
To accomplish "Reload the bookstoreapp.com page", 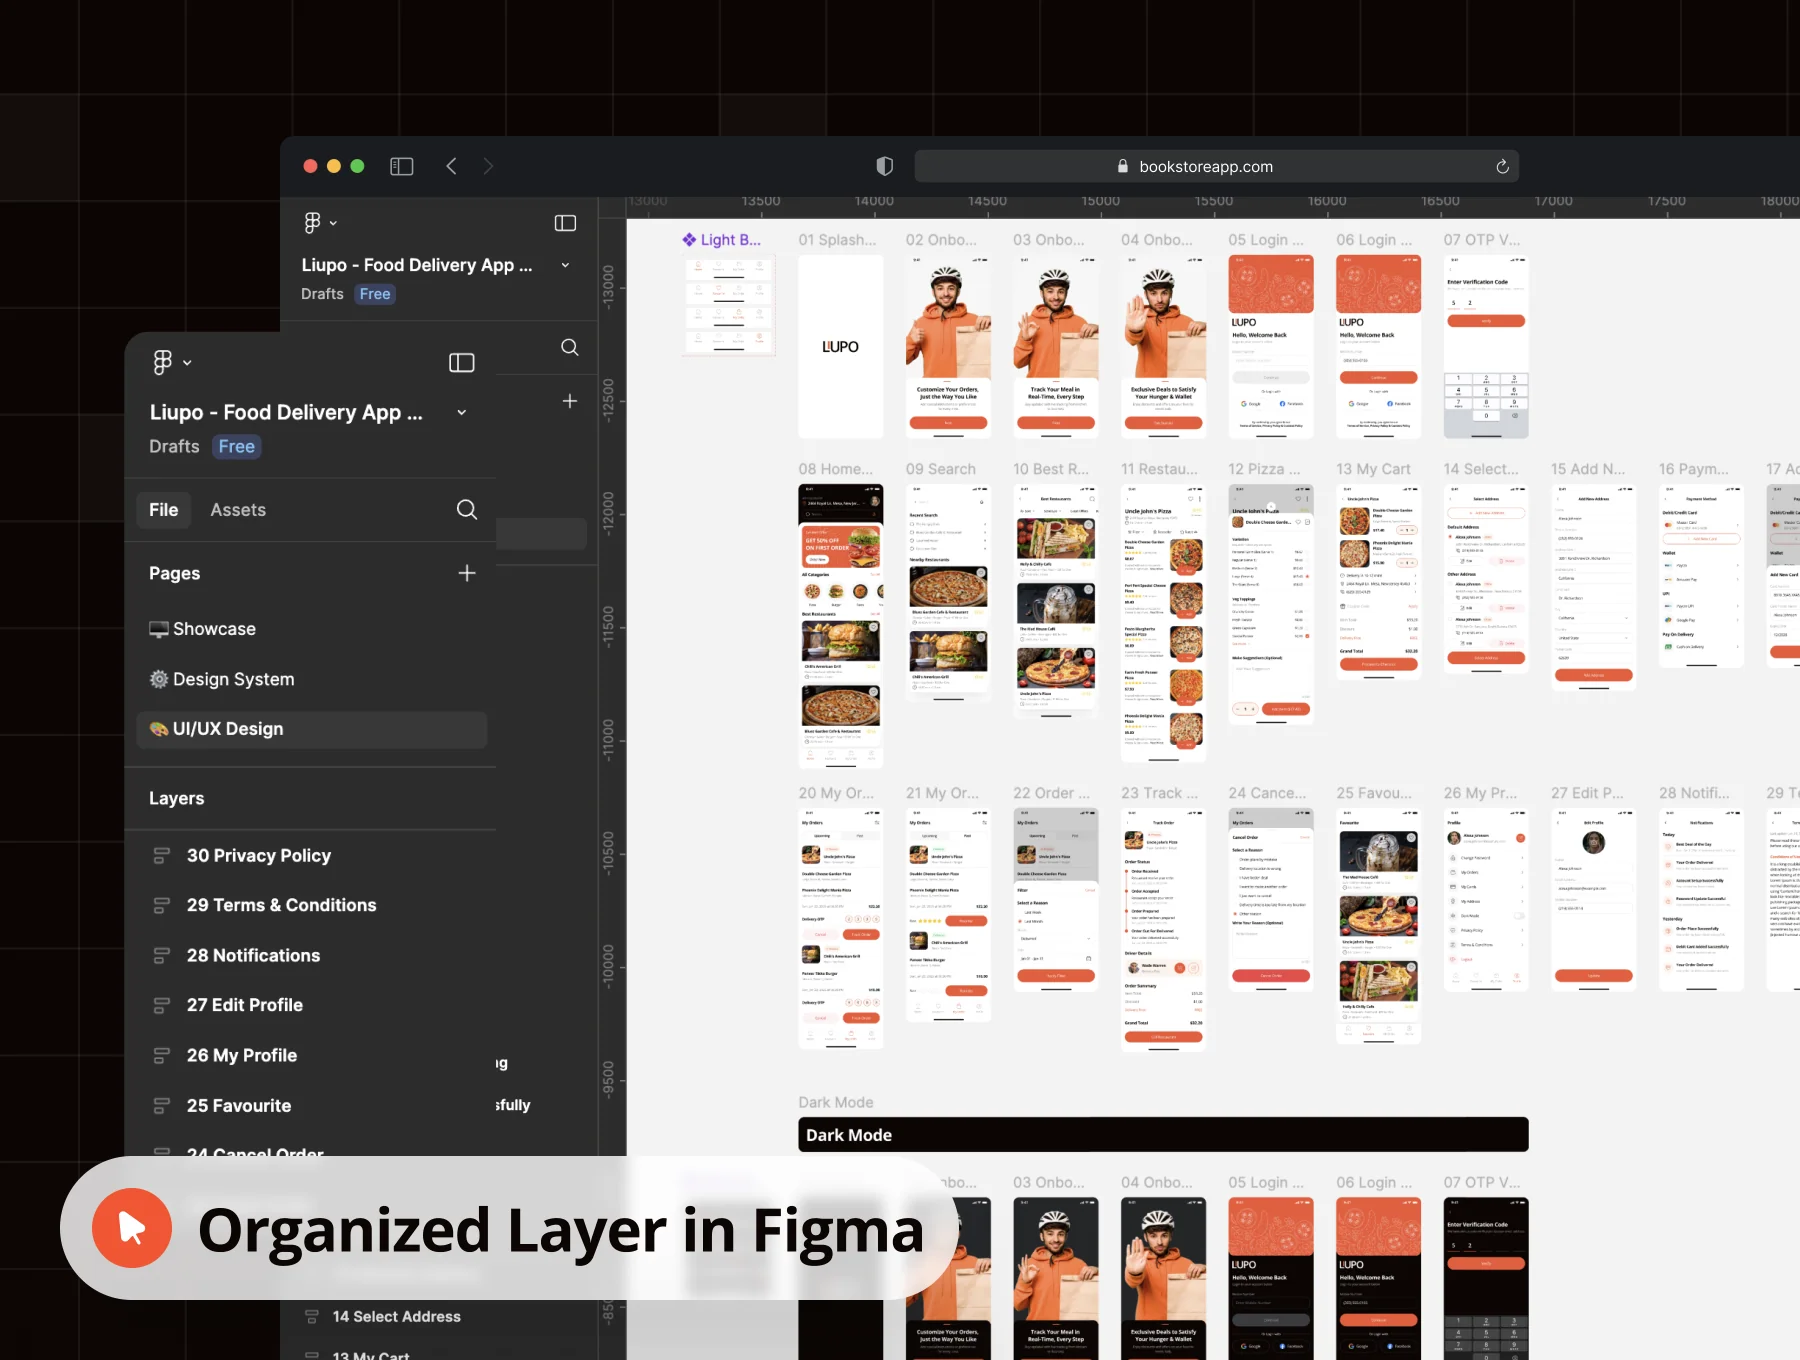I will [x=1501, y=167].
